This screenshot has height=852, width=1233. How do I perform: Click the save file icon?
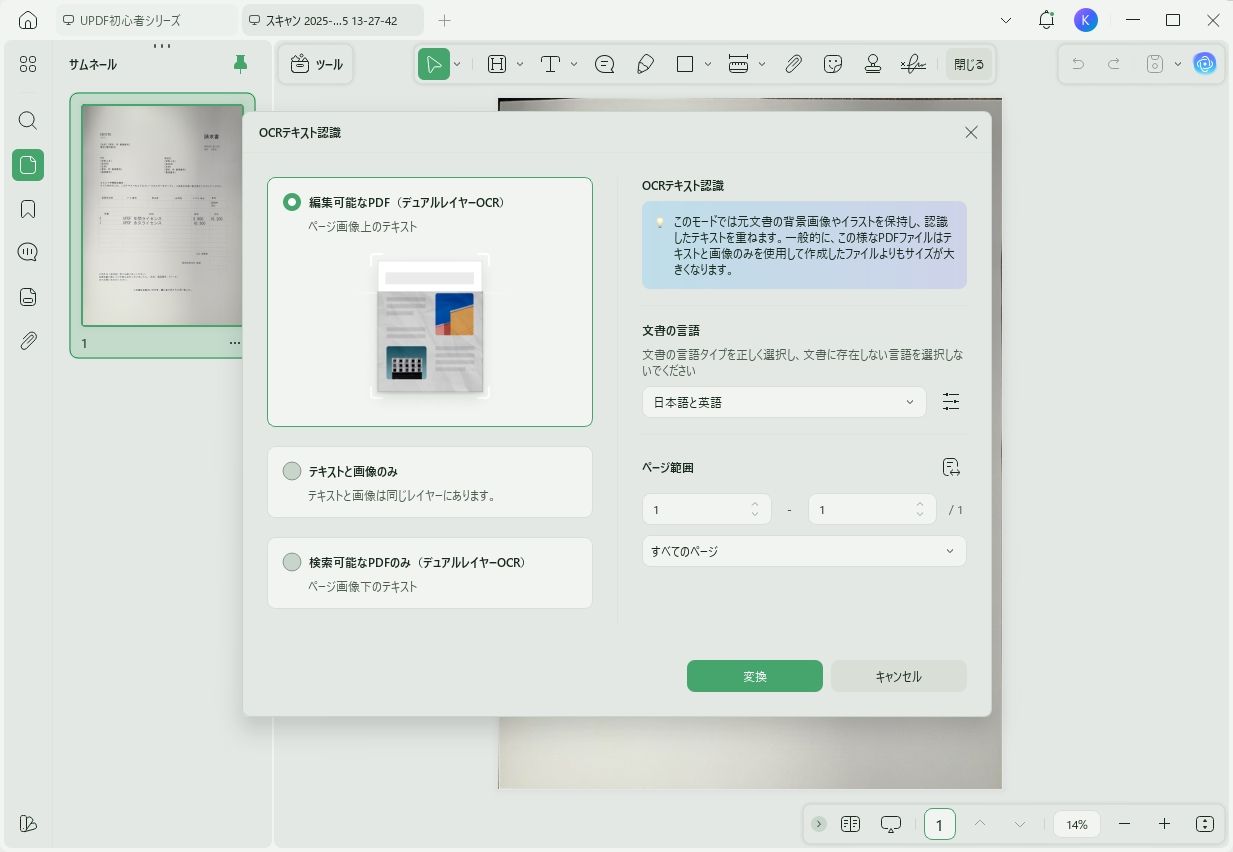click(1155, 64)
